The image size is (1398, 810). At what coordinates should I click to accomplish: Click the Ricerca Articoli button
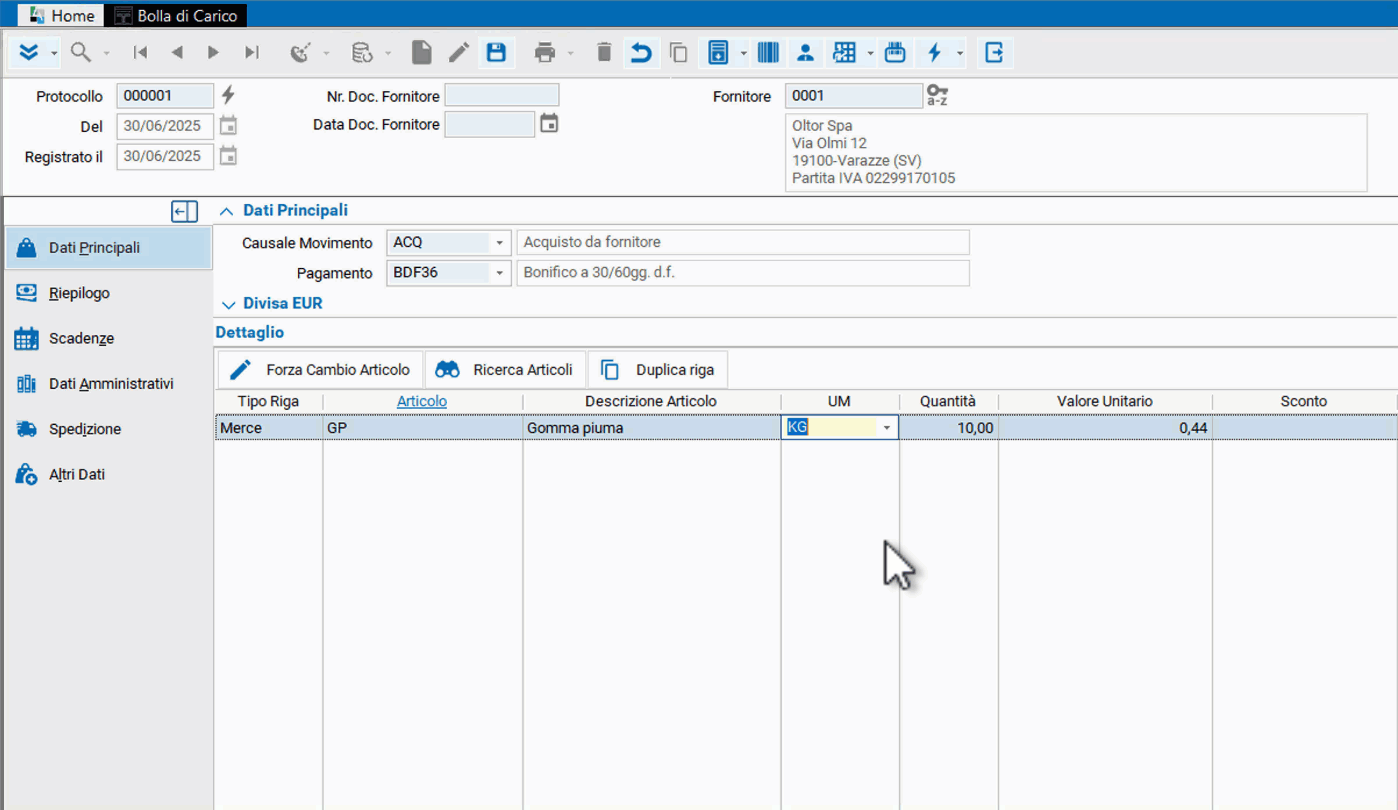506,370
